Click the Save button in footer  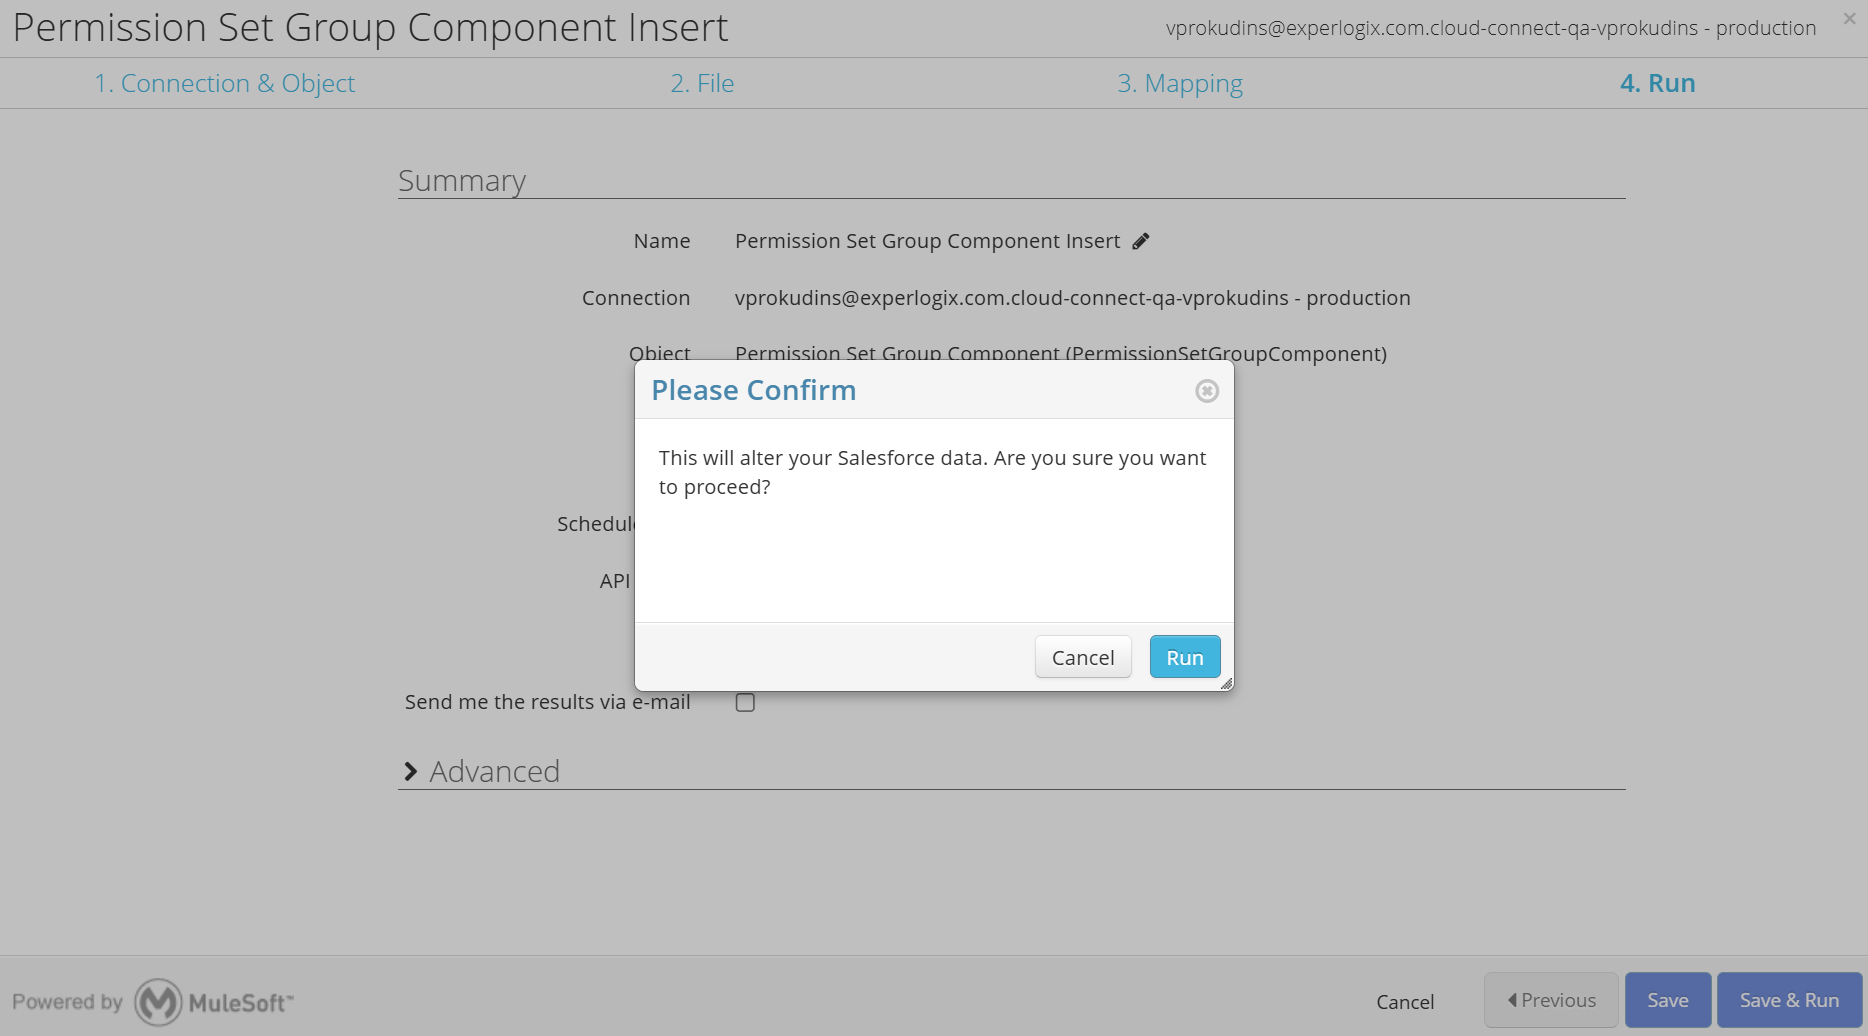[x=1668, y=1000]
